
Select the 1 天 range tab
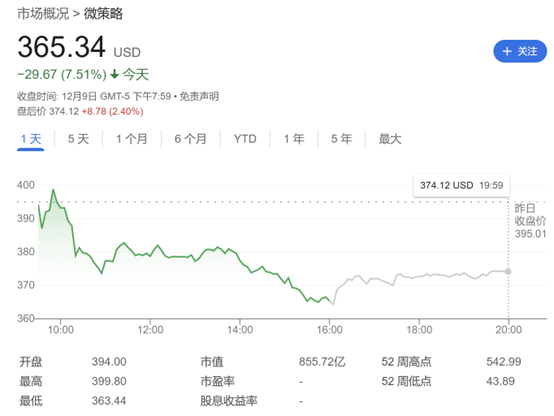(31, 139)
